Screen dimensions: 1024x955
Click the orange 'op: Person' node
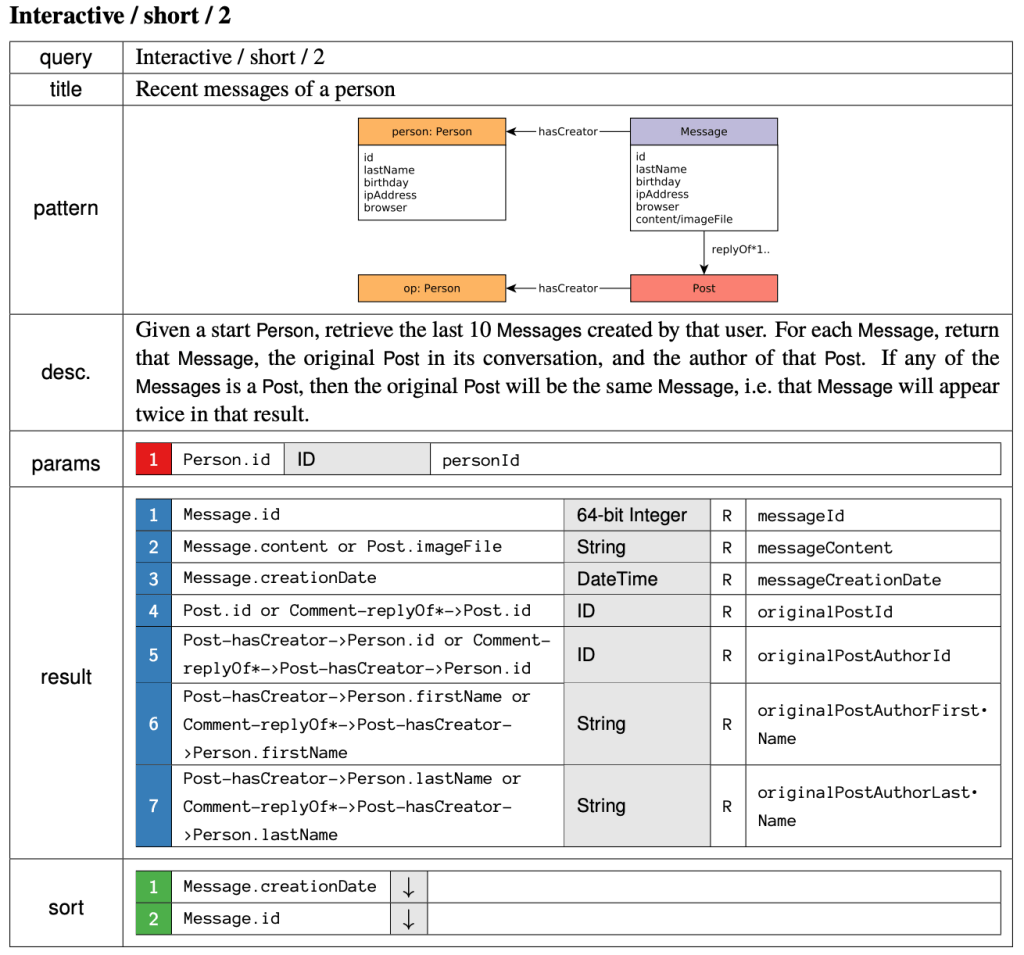[432, 288]
